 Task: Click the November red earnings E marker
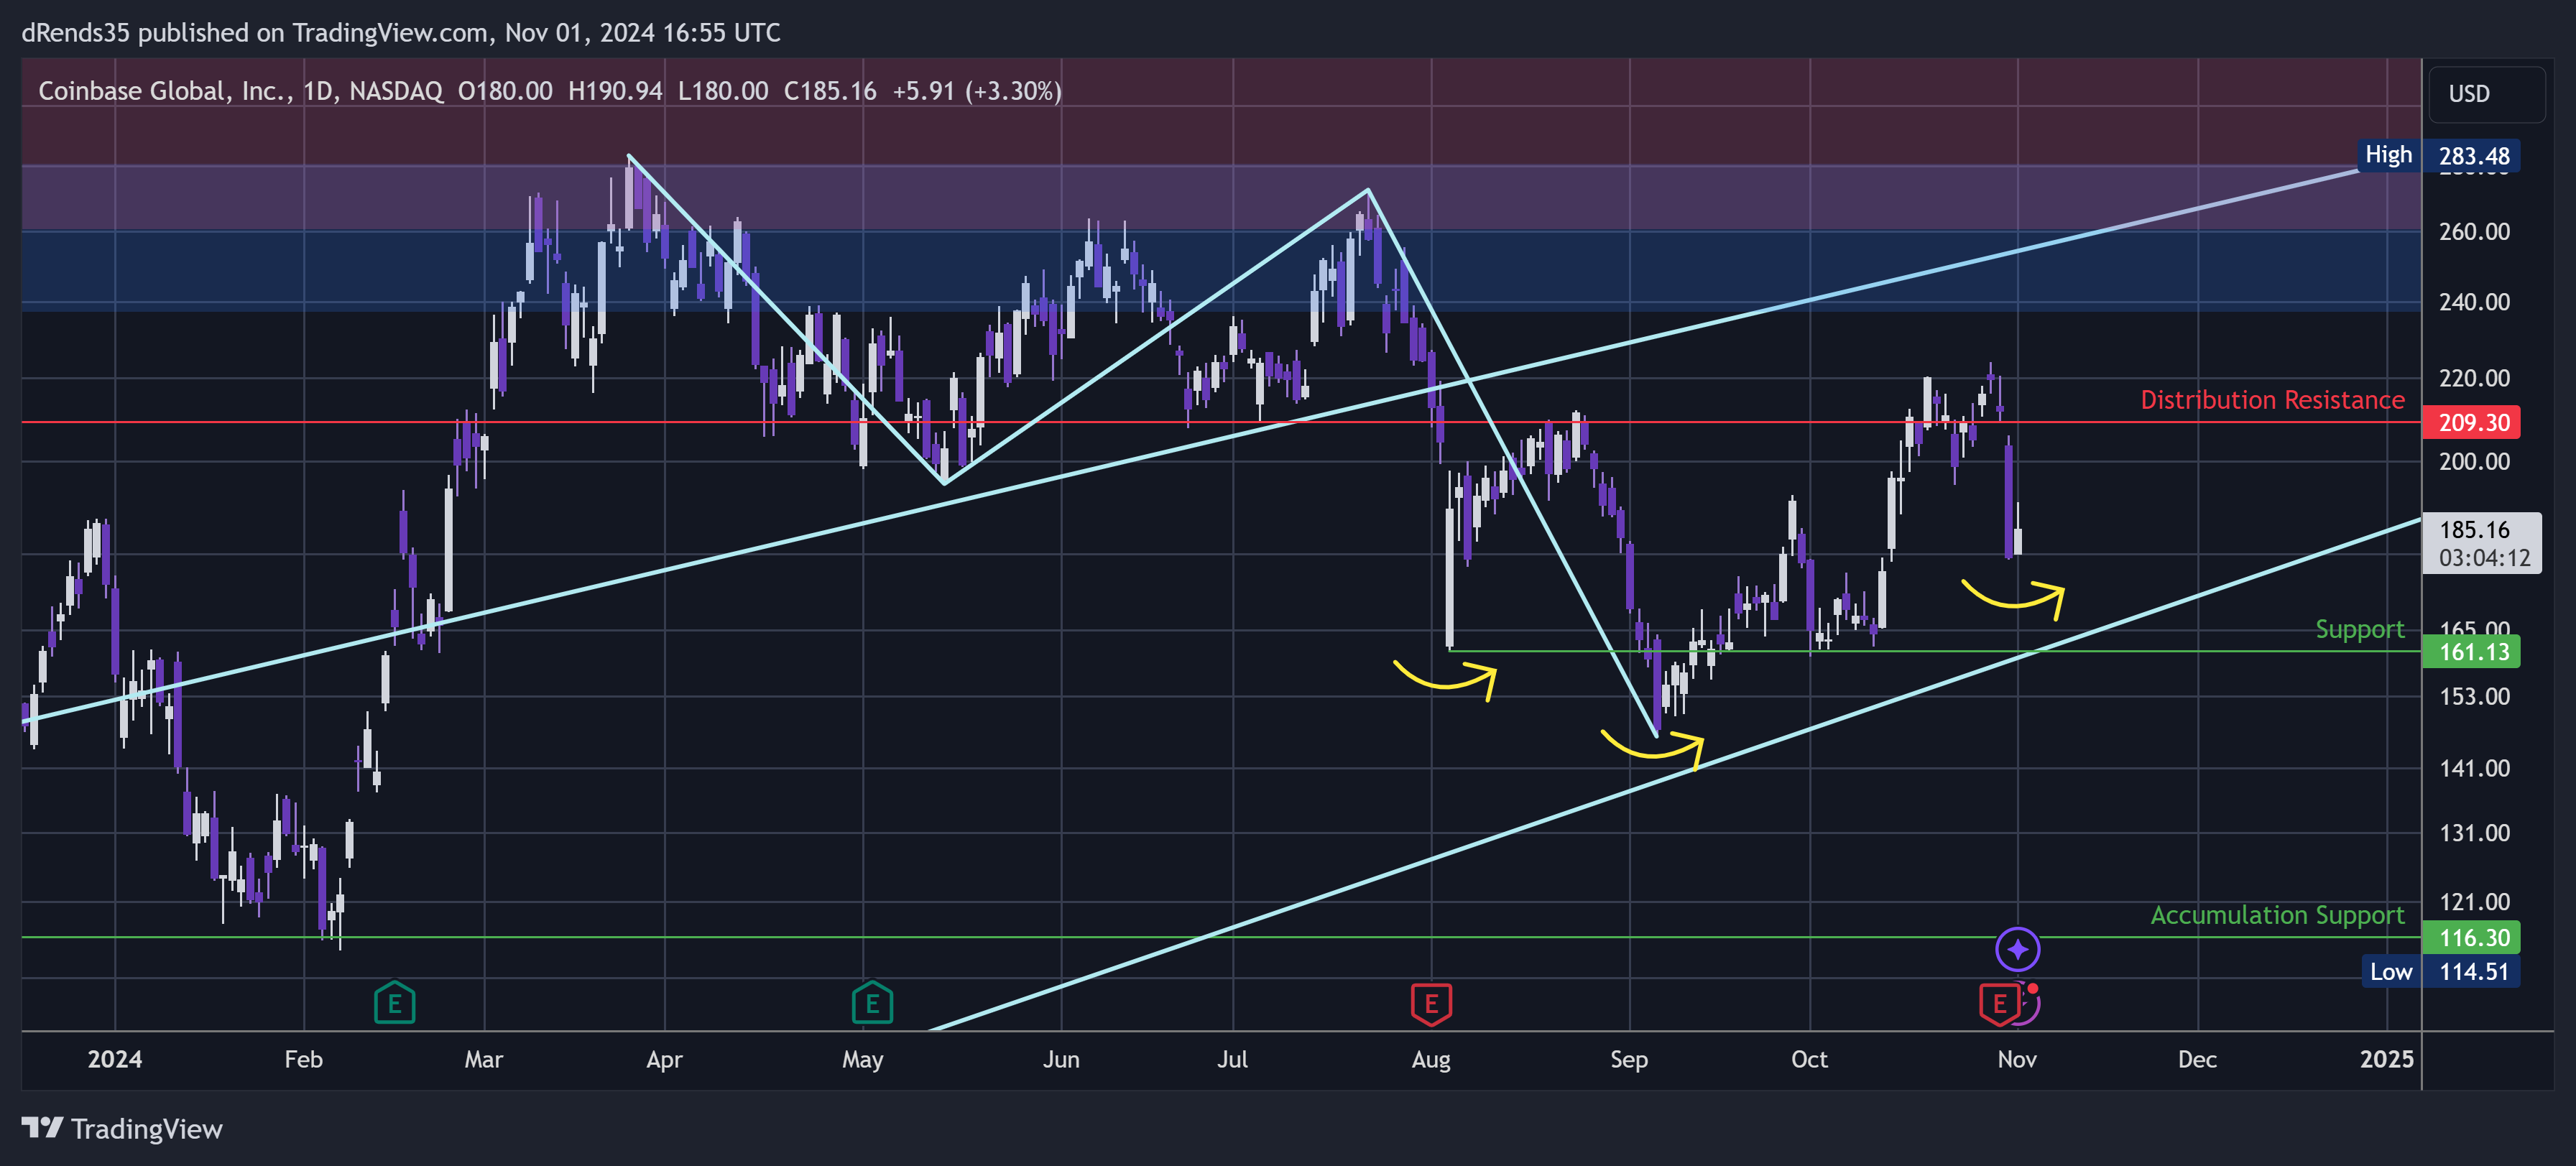(x=1999, y=1003)
